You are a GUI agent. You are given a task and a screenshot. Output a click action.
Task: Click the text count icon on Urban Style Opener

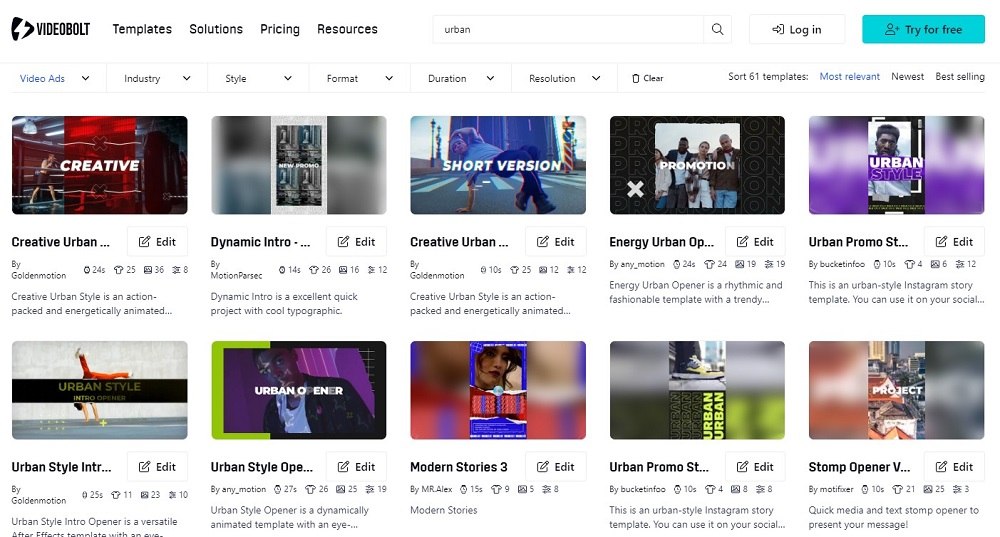tap(311, 489)
